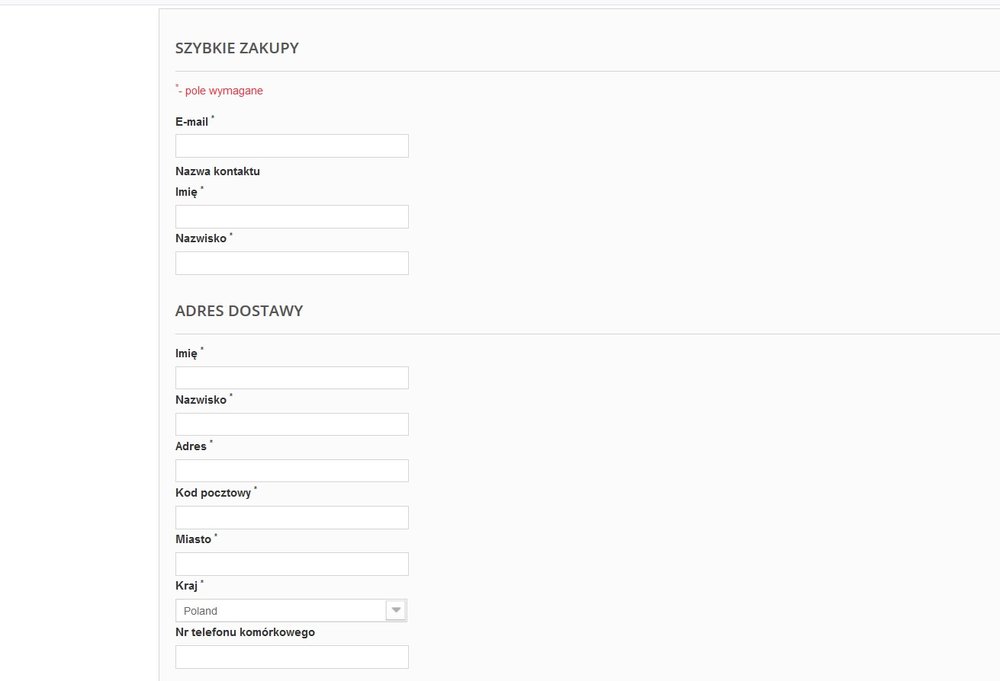1000x681 pixels.
Task: Click the Kod pocztowy input field
Action: tap(291, 518)
